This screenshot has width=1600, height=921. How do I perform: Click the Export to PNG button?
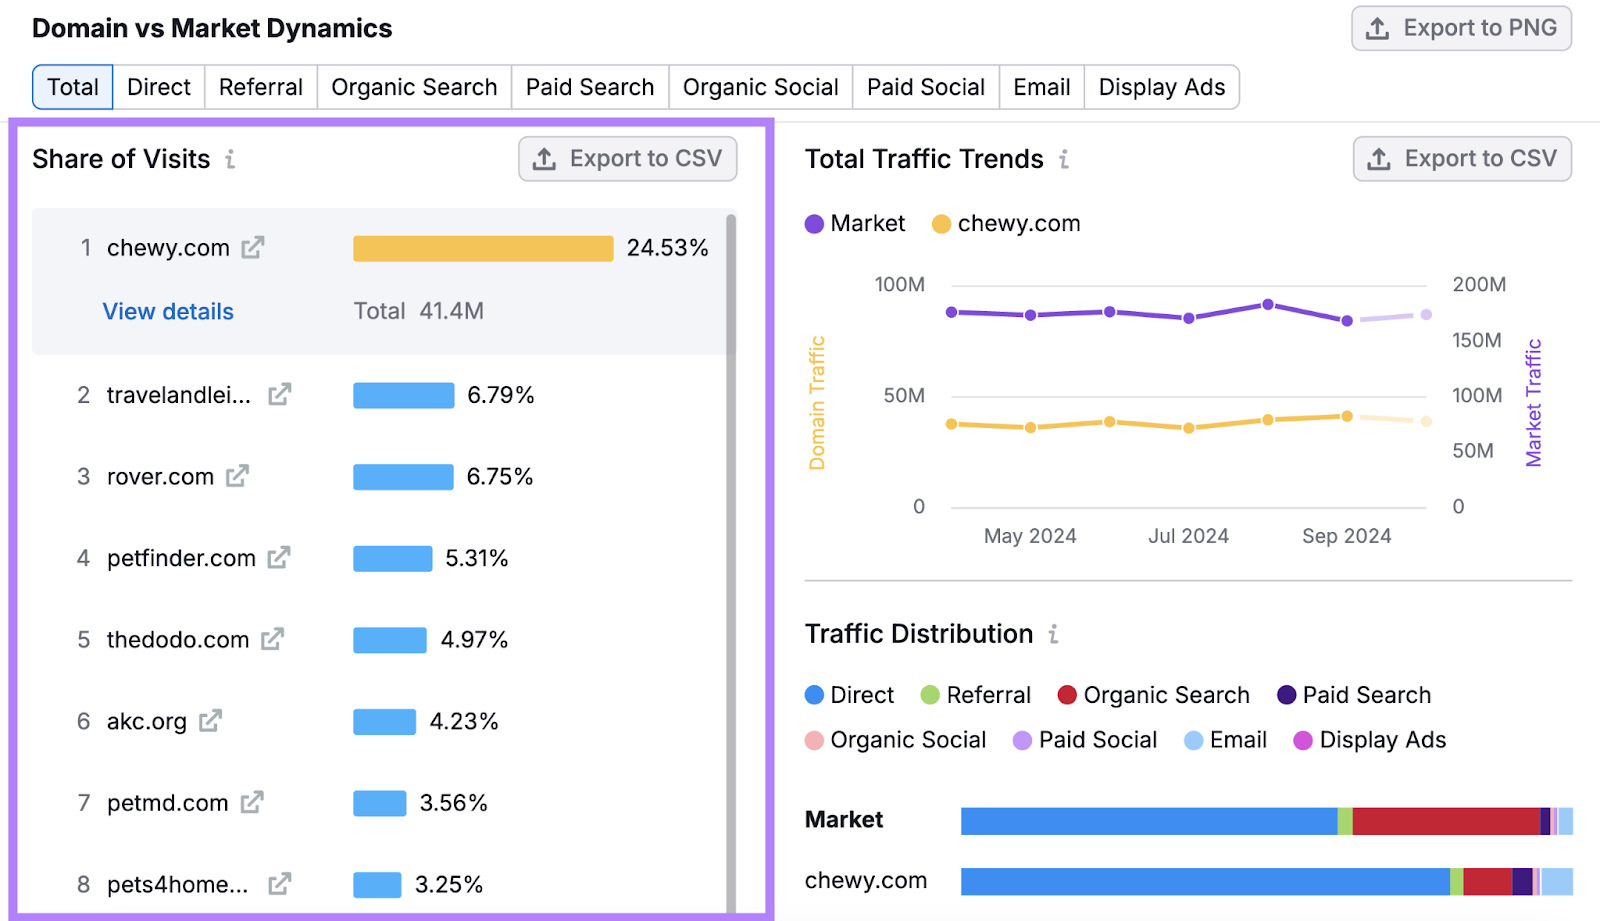click(1460, 28)
